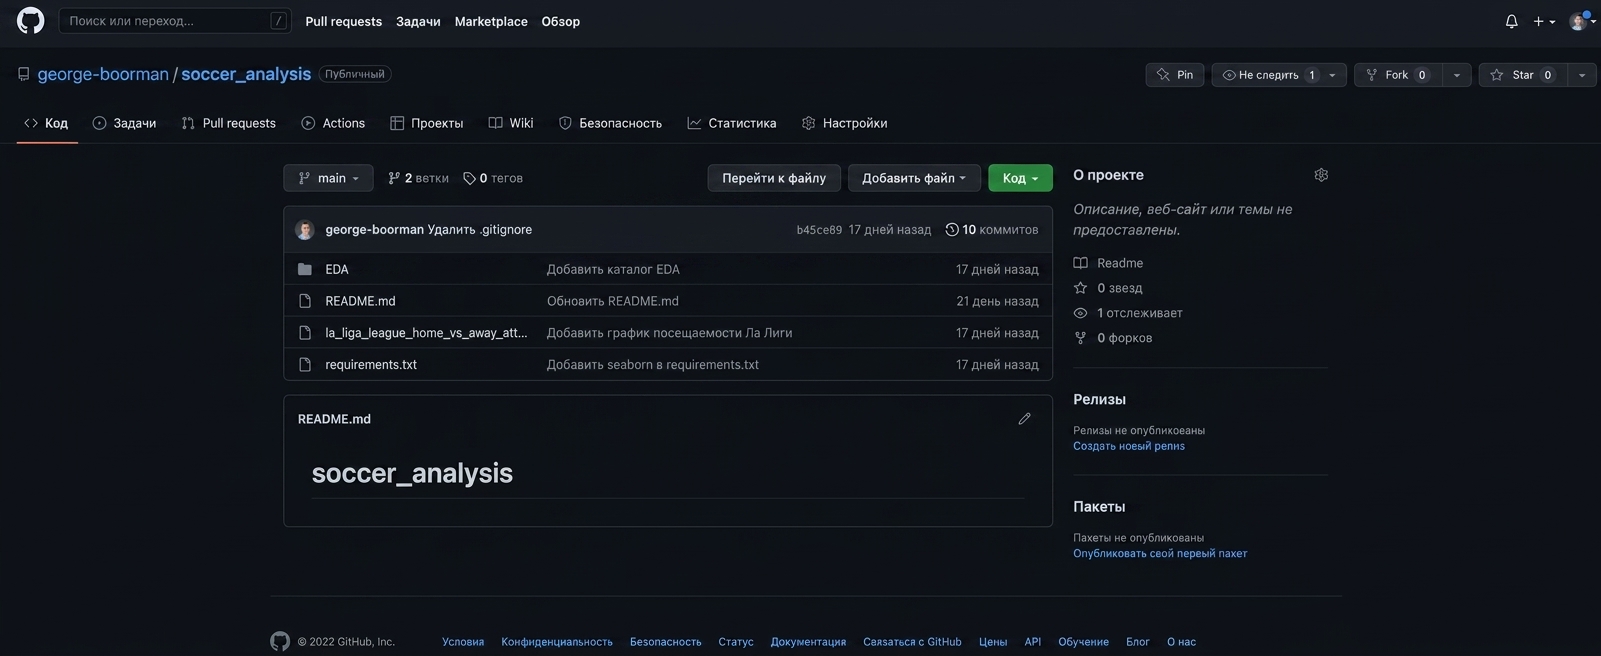Open Обзор in top navigation
The width and height of the screenshot is (1601, 656).
[561, 21]
